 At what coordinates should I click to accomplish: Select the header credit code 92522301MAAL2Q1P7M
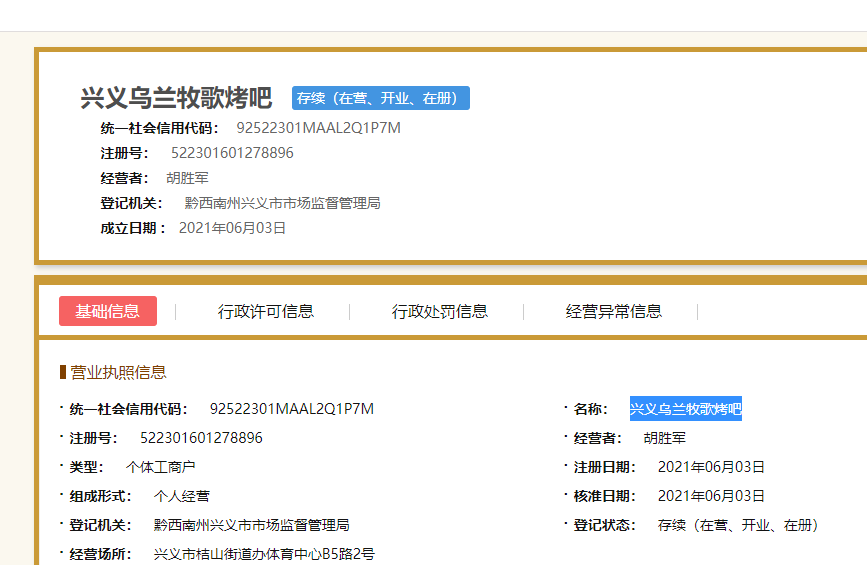(318, 128)
